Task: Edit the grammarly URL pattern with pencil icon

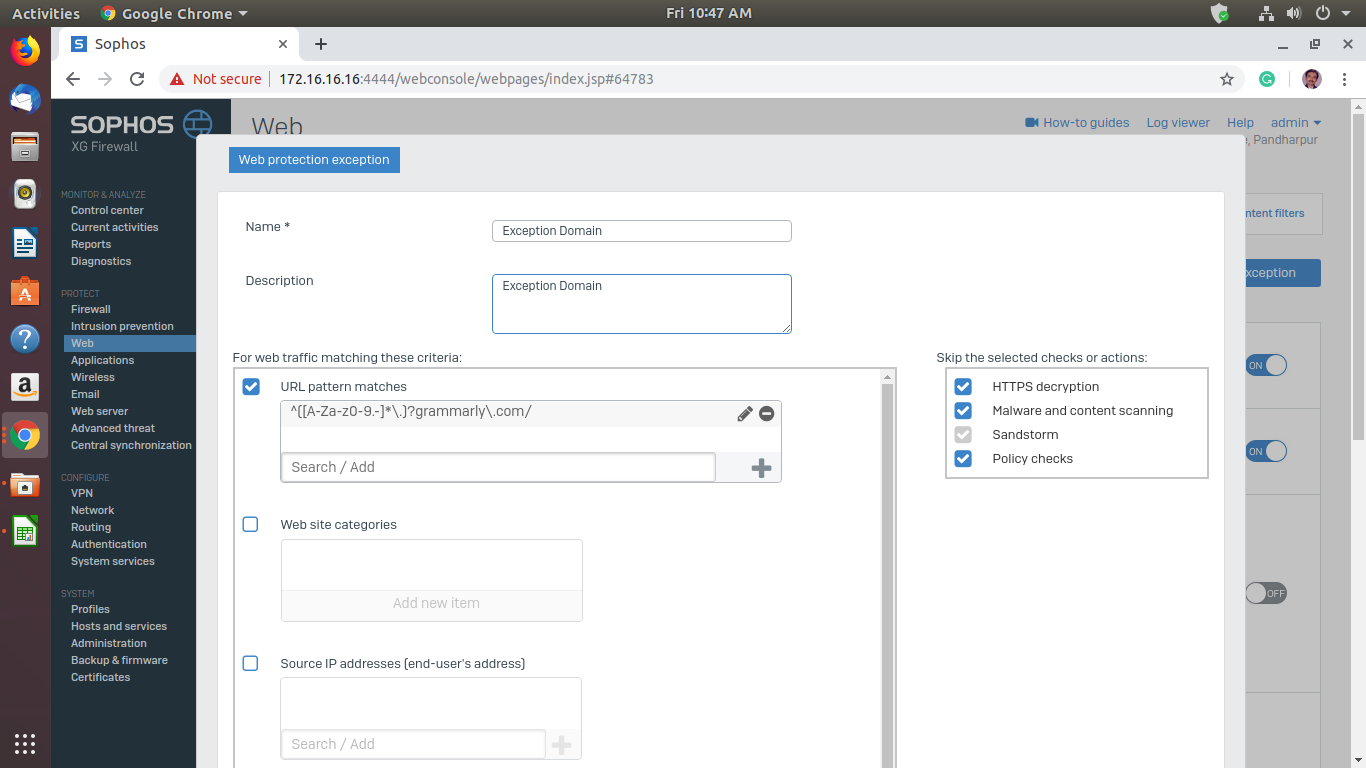Action: pos(745,414)
